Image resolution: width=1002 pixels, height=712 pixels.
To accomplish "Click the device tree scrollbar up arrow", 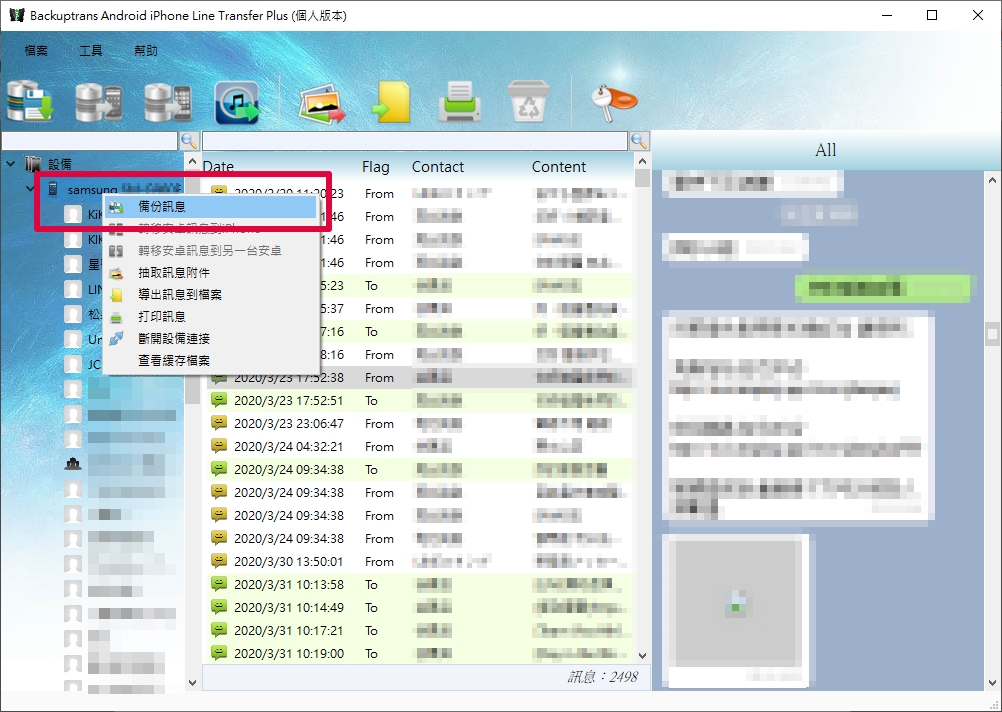I will 192,160.
